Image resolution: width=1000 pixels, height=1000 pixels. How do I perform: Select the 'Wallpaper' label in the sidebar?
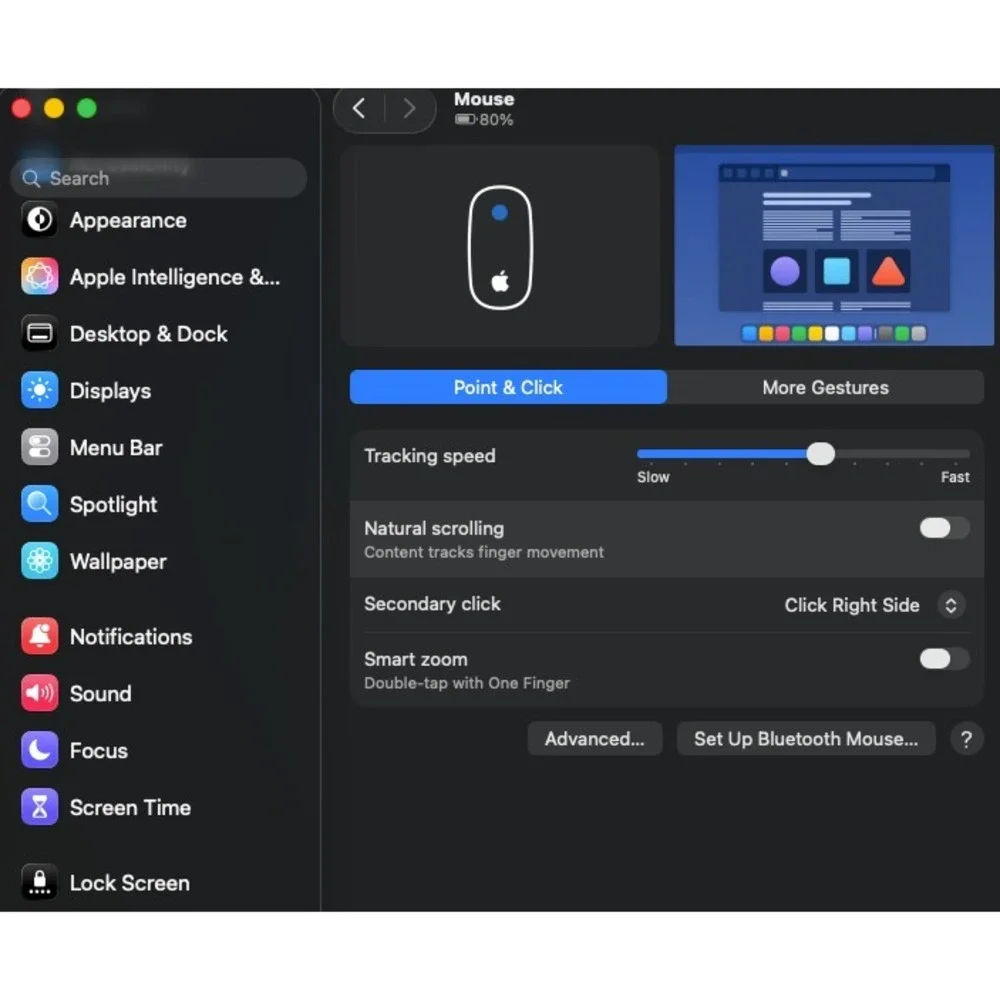[119, 562]
